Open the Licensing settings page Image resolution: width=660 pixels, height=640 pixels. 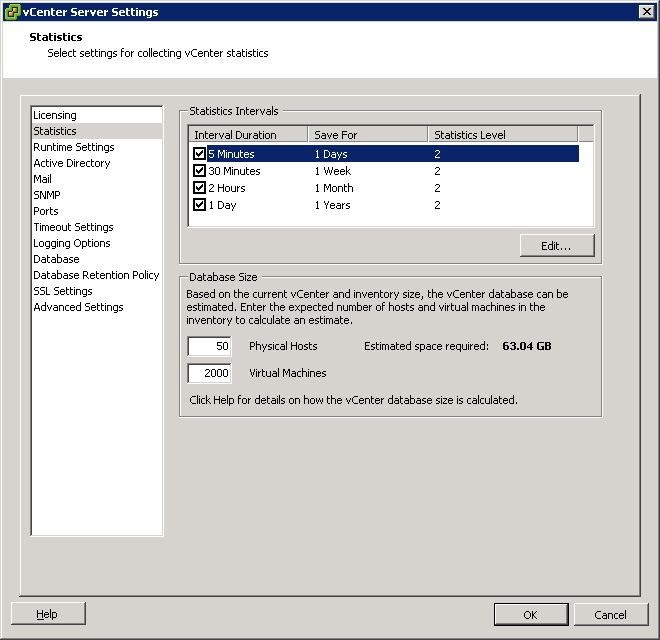coord(97,115)
